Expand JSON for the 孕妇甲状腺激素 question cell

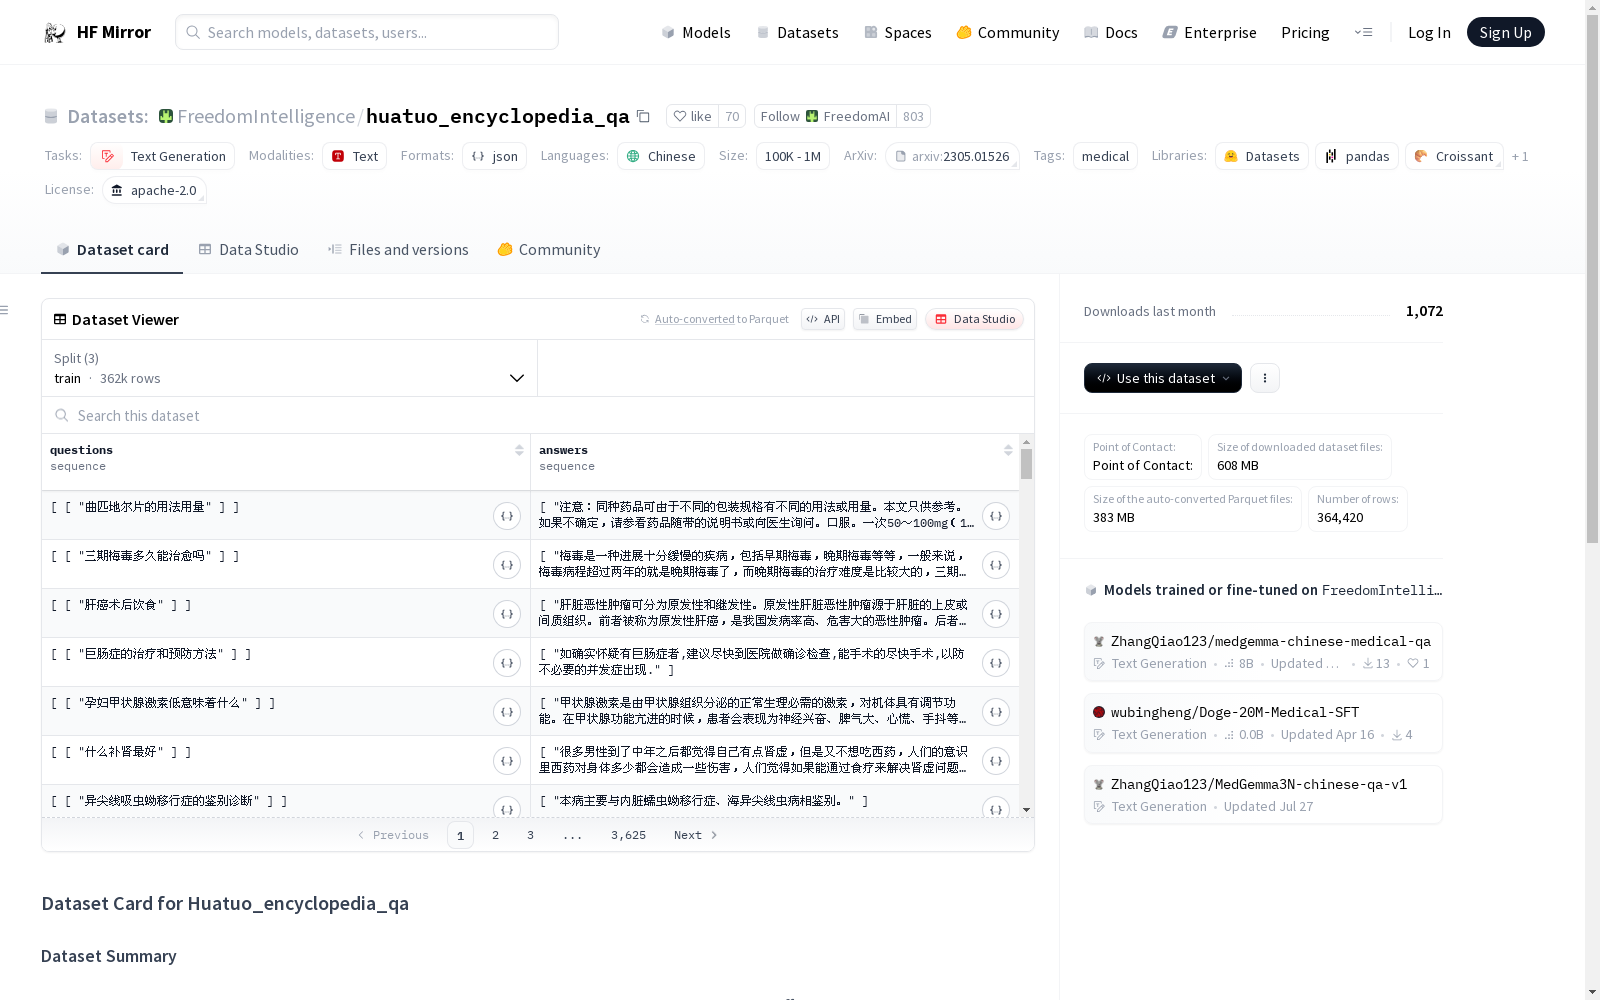tap(507, 712)
